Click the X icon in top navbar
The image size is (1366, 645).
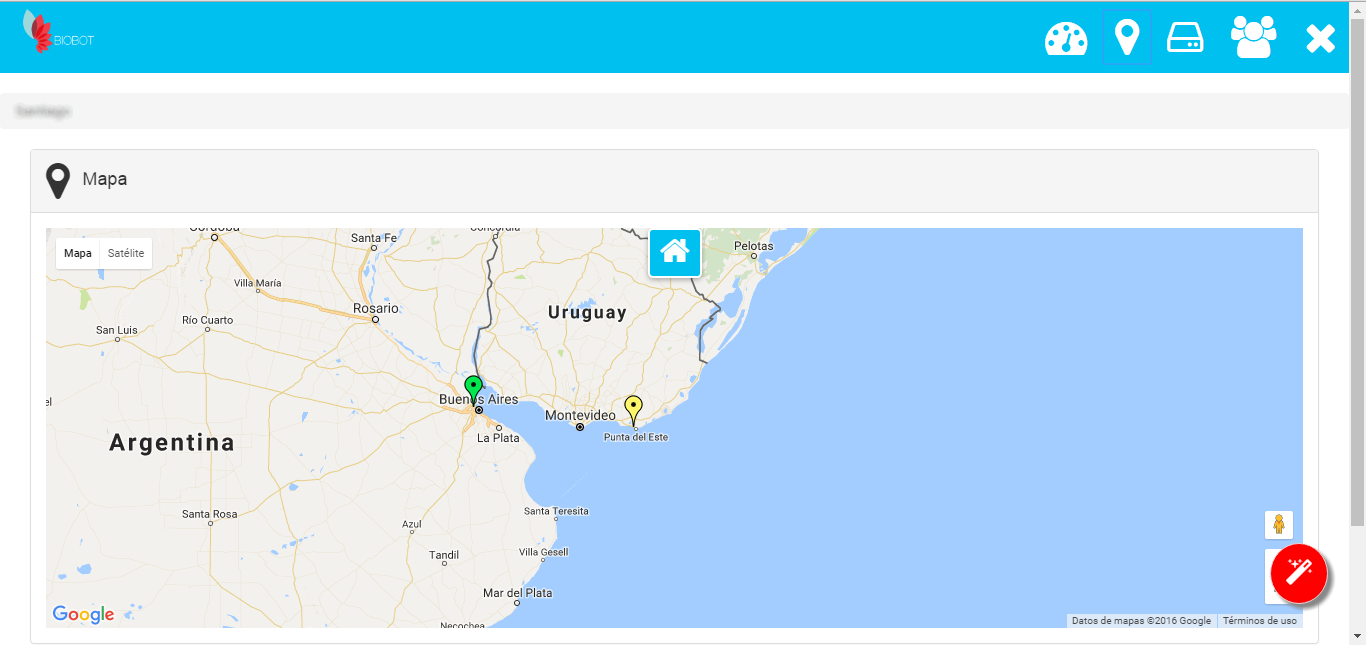pyautogui.click(x=1320, y=39)
